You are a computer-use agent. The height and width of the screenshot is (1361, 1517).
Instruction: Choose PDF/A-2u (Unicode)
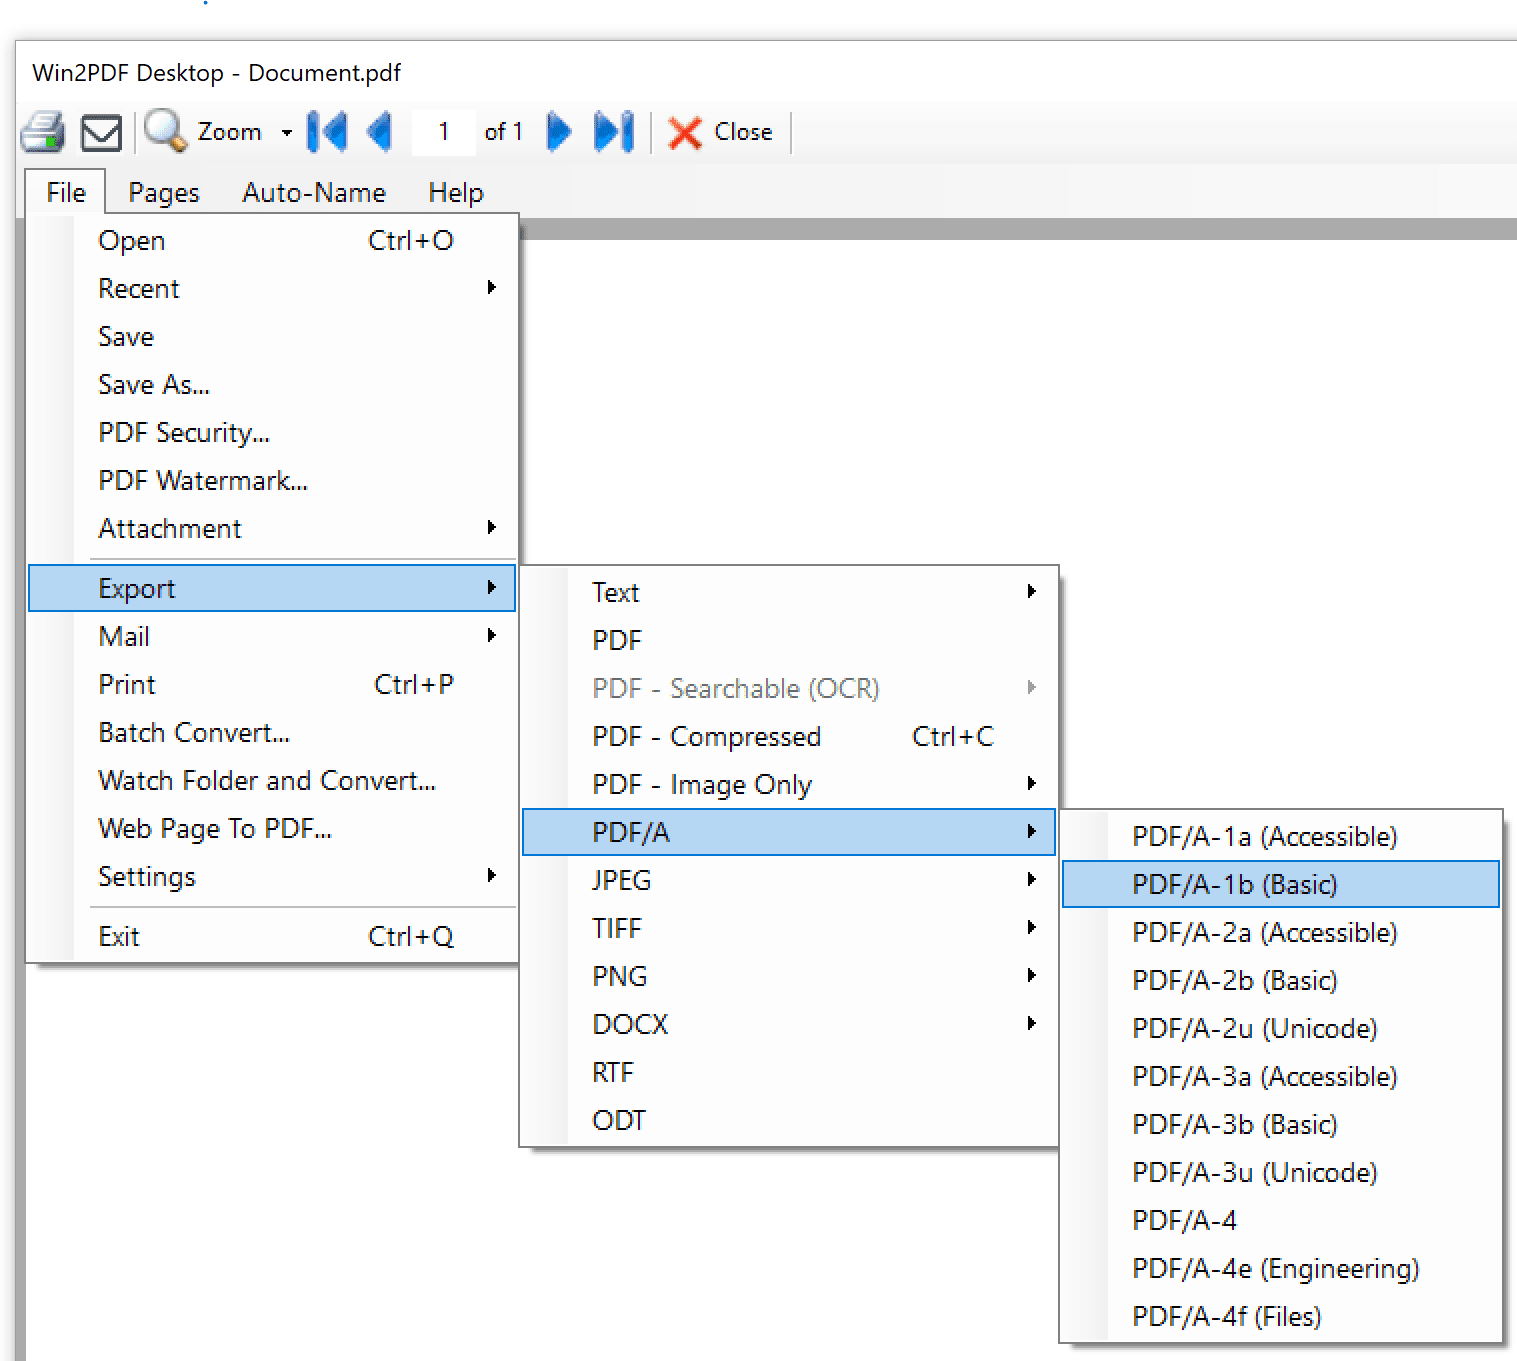tap(1281, 1028)
